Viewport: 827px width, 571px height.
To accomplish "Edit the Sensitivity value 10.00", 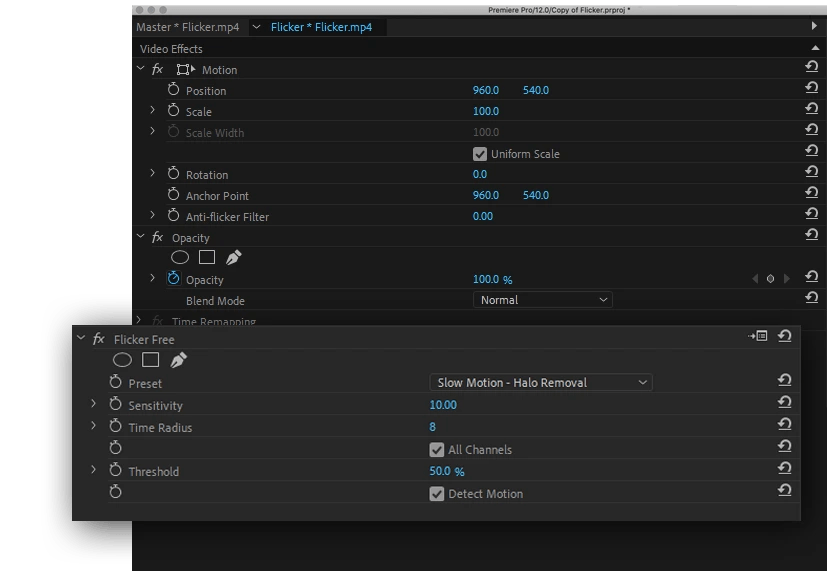I will (443, 405).
